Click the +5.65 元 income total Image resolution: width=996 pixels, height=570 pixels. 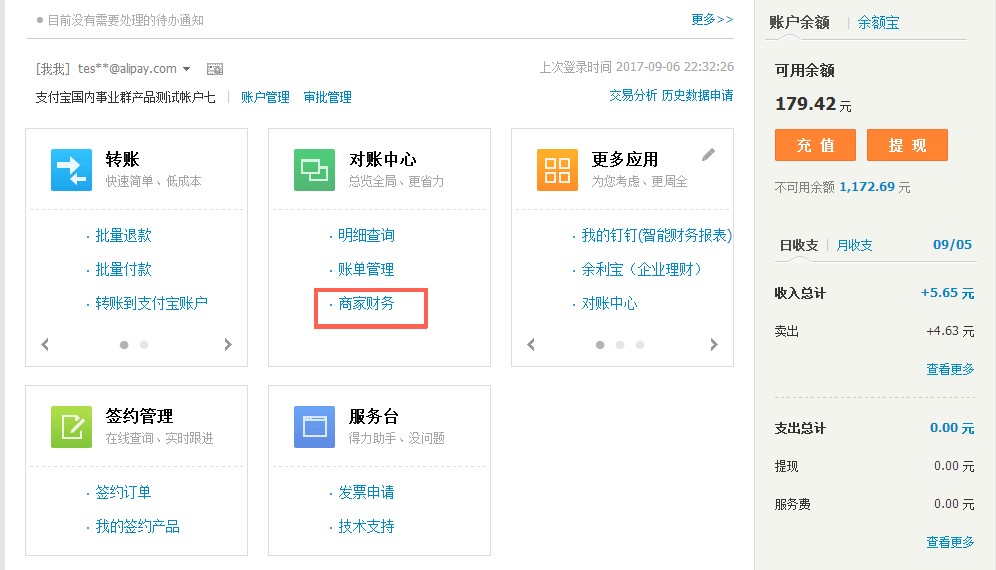tap(948, 293)
